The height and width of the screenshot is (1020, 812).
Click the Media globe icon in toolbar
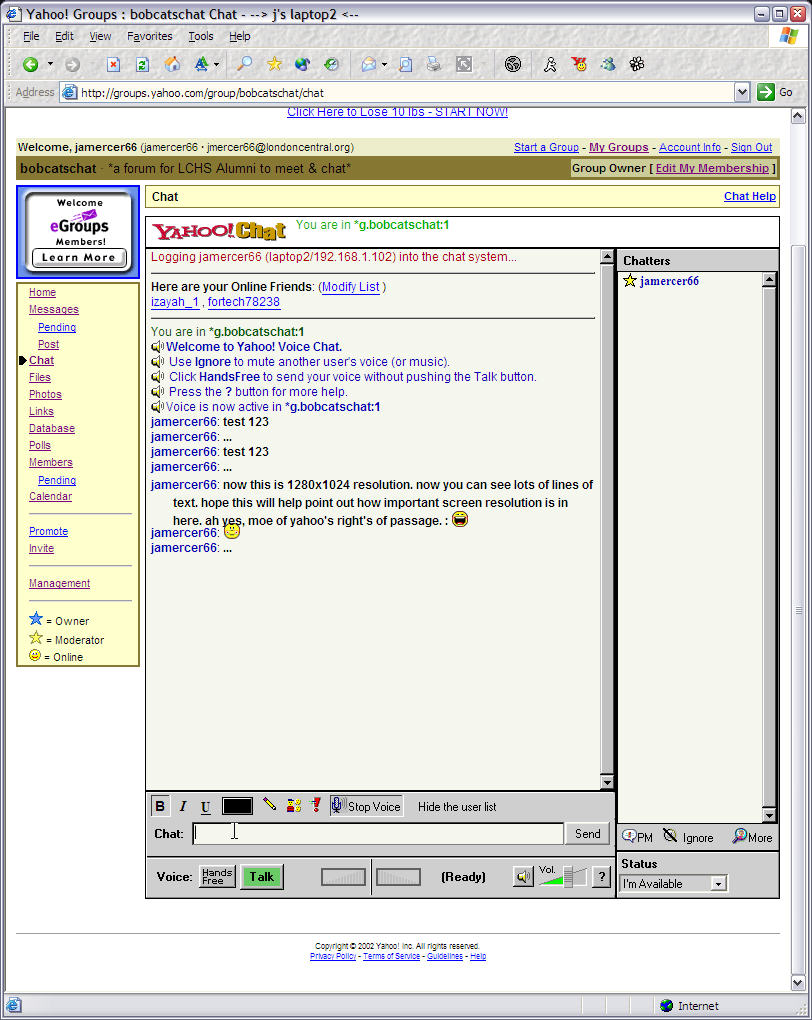pyautogui.click(x=302, y=64)
